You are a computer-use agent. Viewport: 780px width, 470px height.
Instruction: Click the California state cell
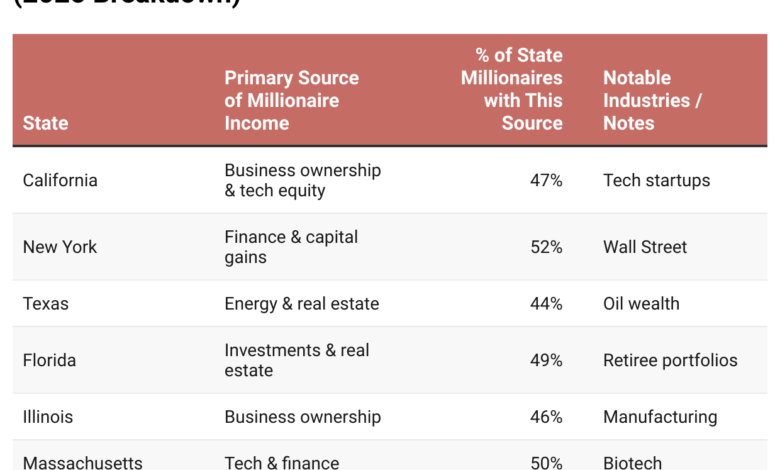[60, 180]
